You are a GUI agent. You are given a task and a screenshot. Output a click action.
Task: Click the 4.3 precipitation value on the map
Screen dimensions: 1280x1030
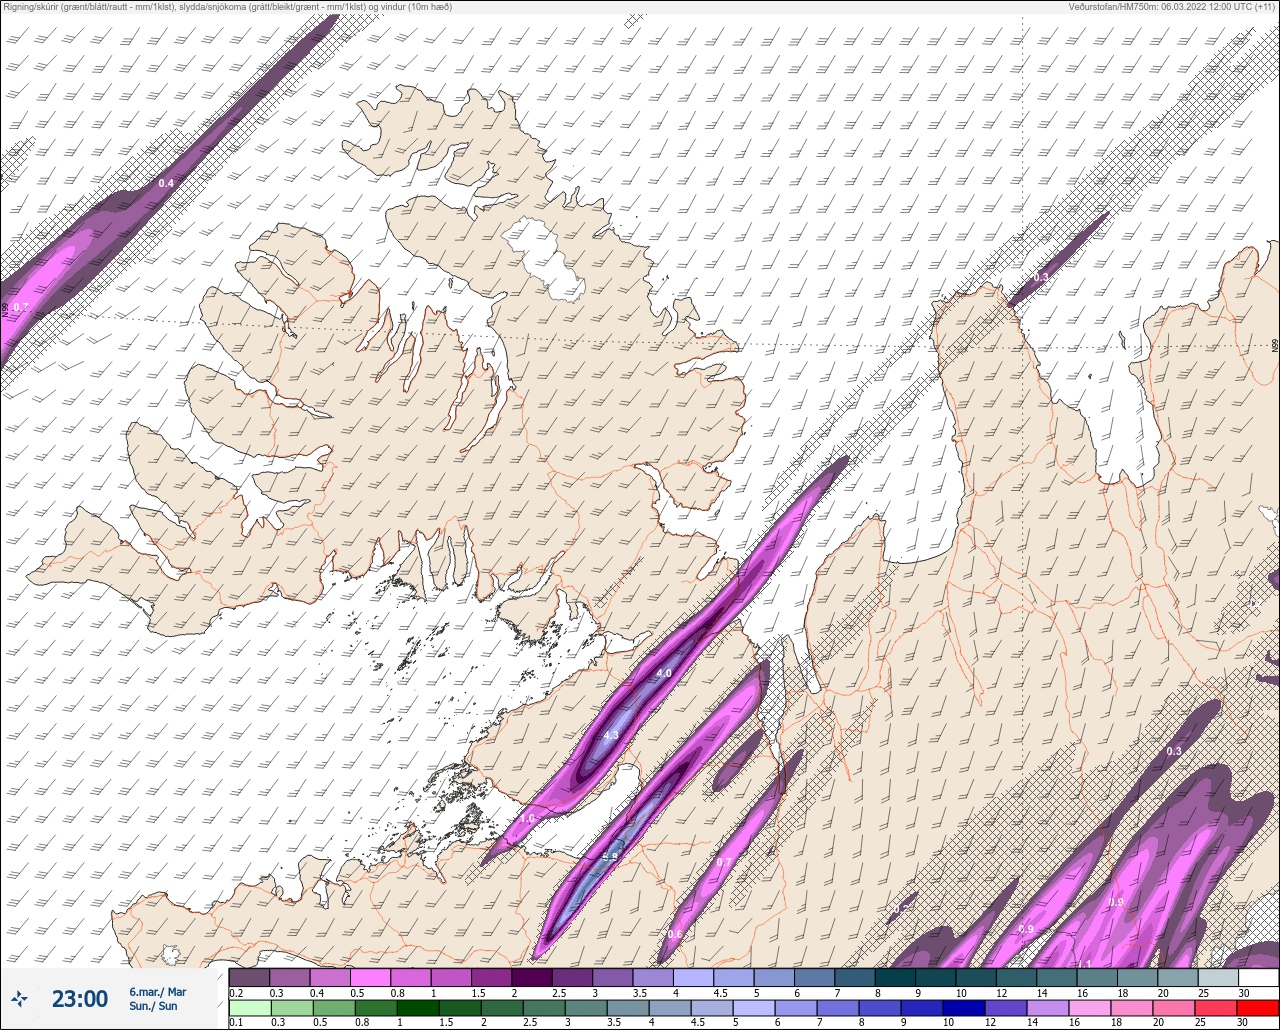[611, 736]
